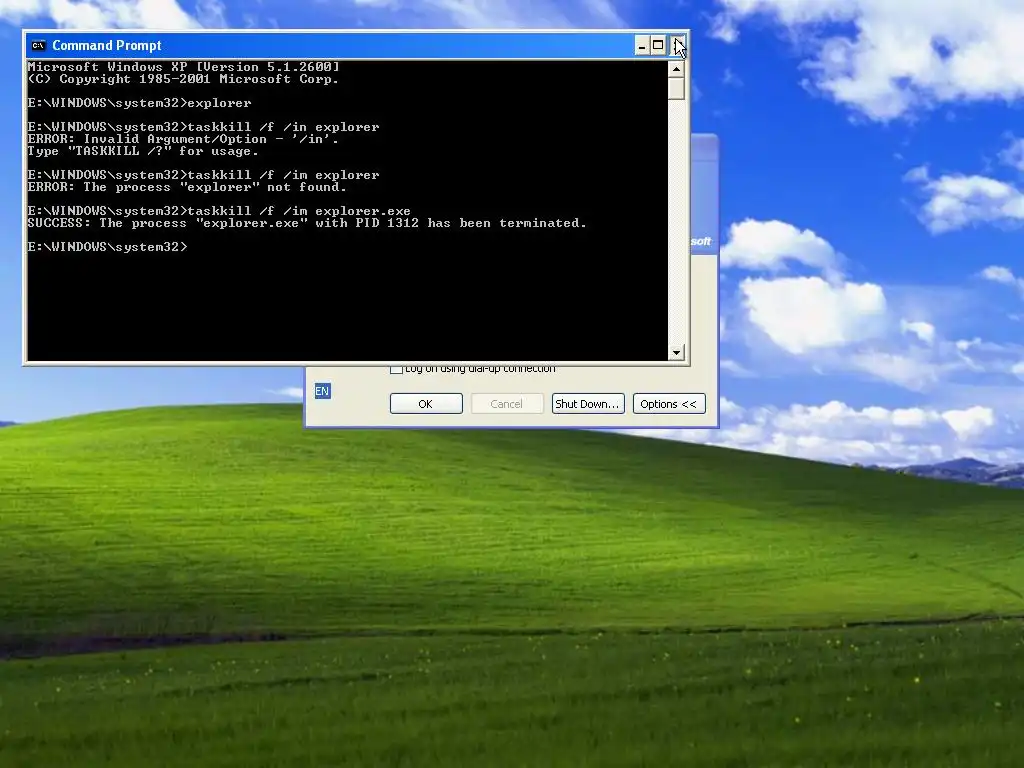
Task: Click the OK button in logon dialog
Action: tap(426, 404)
